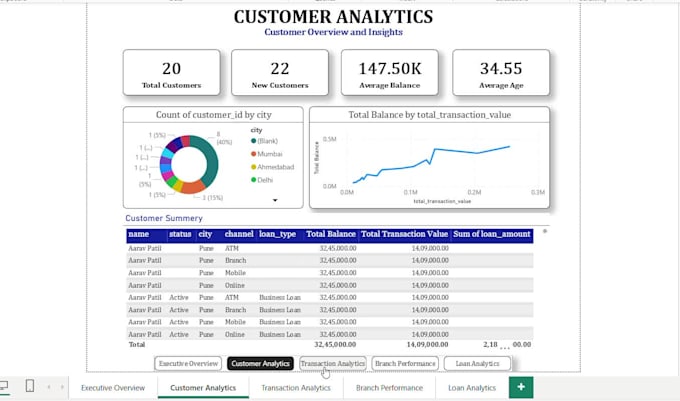Click Transaction Analytics navigation button

click(x=333, y=363)
